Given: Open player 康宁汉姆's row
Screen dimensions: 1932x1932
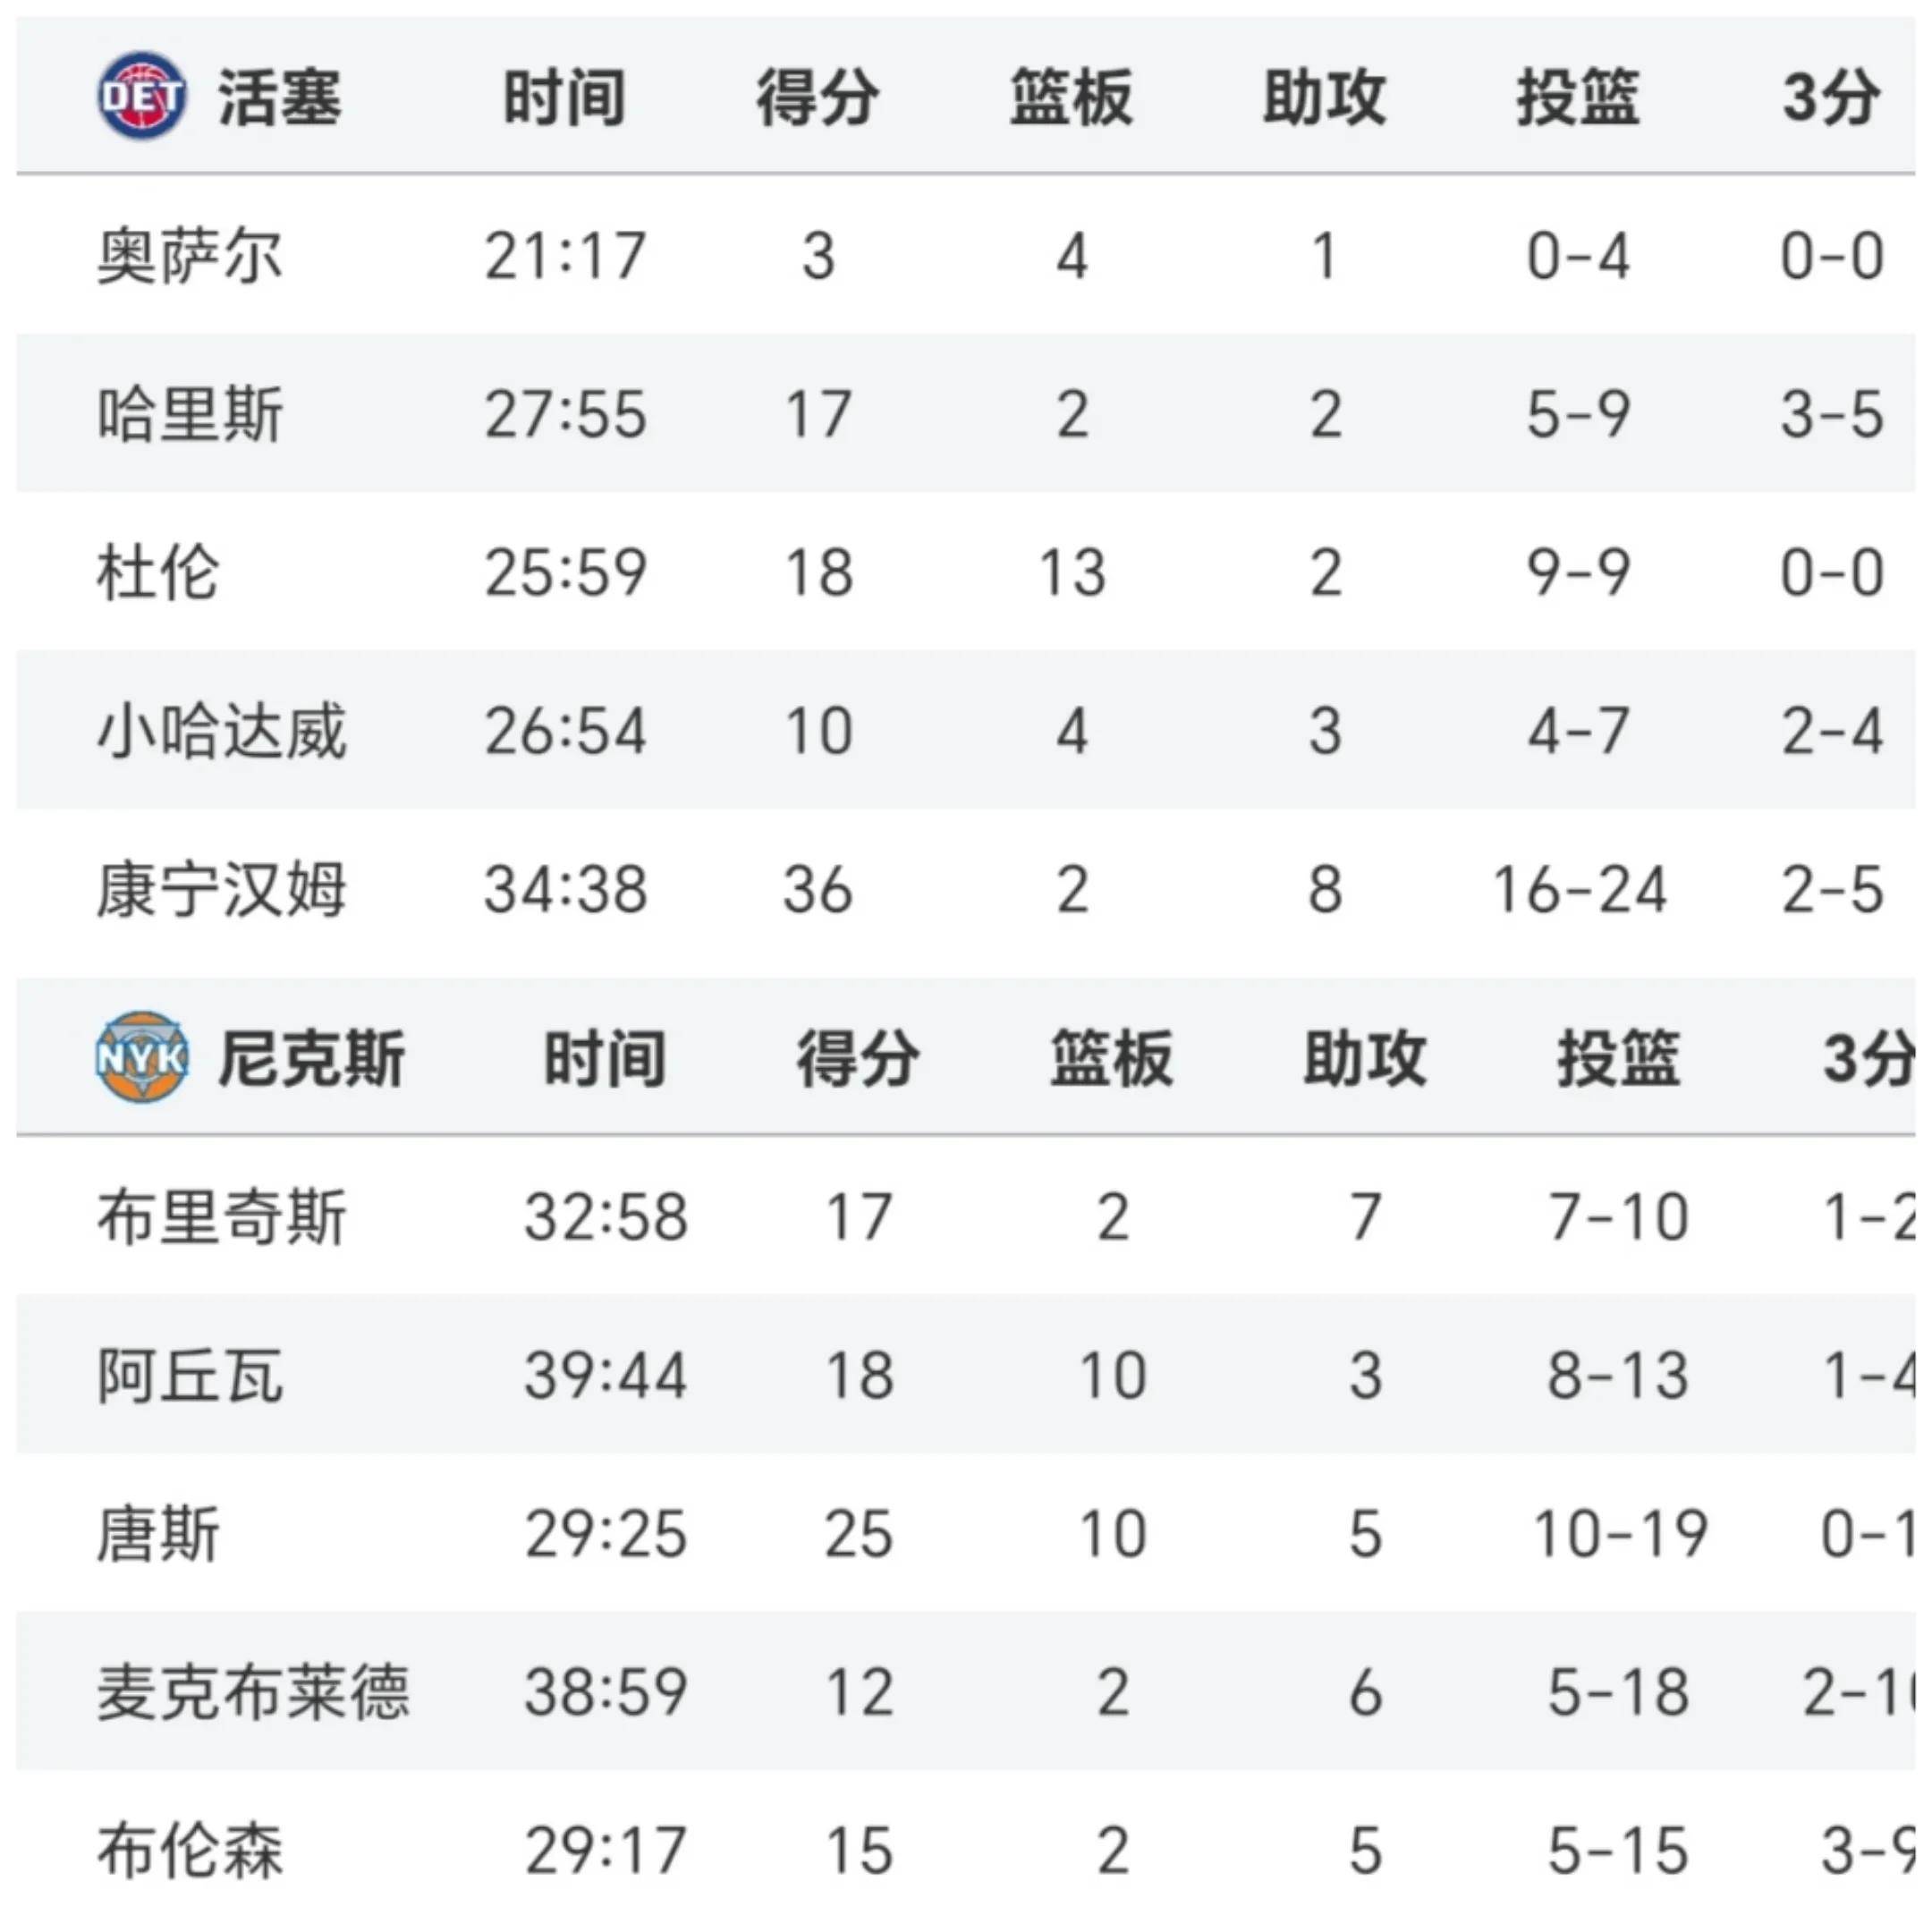Looking at the screenshot, I should [x=221, y=889].
